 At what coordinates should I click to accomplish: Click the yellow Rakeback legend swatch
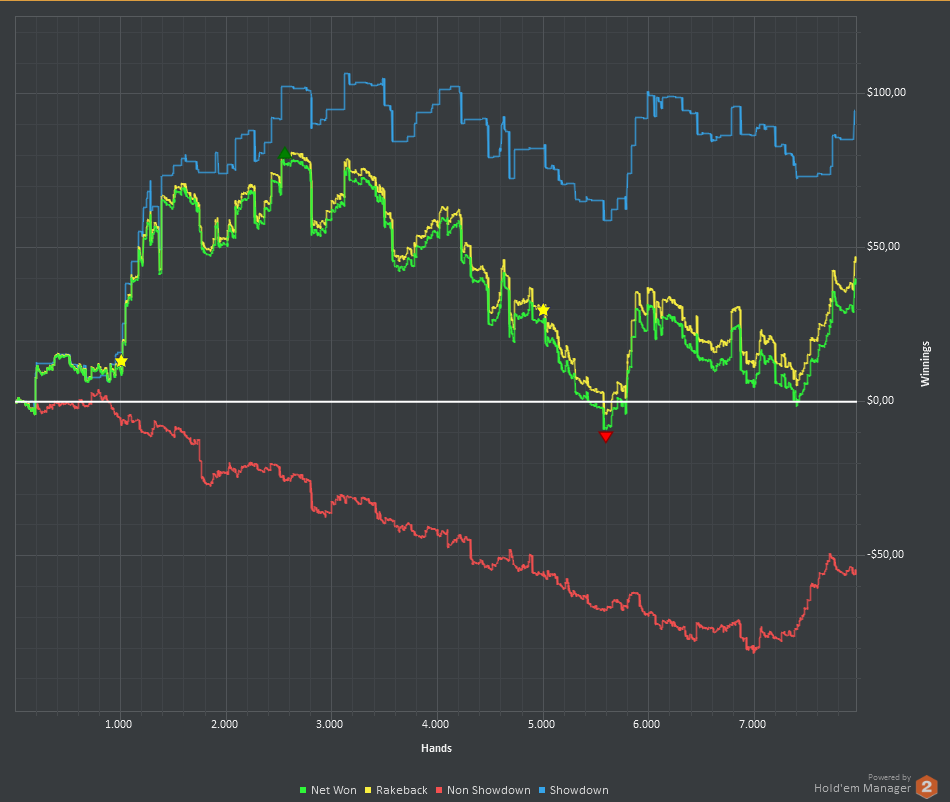coord(369,791)
